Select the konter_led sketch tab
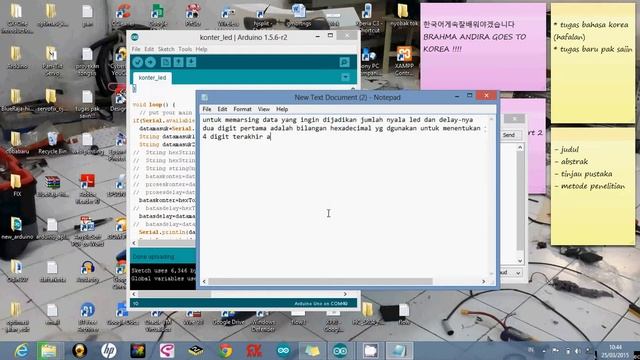The height and width of the screenshot is (360, 640). pos(152,78)
